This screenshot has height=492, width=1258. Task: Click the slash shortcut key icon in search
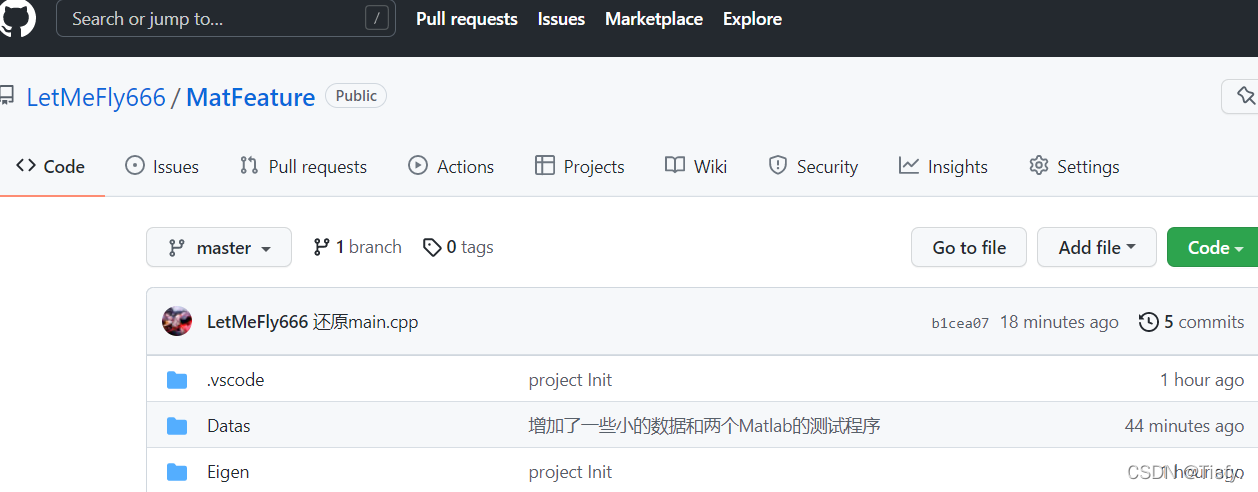tap(376, 19)
